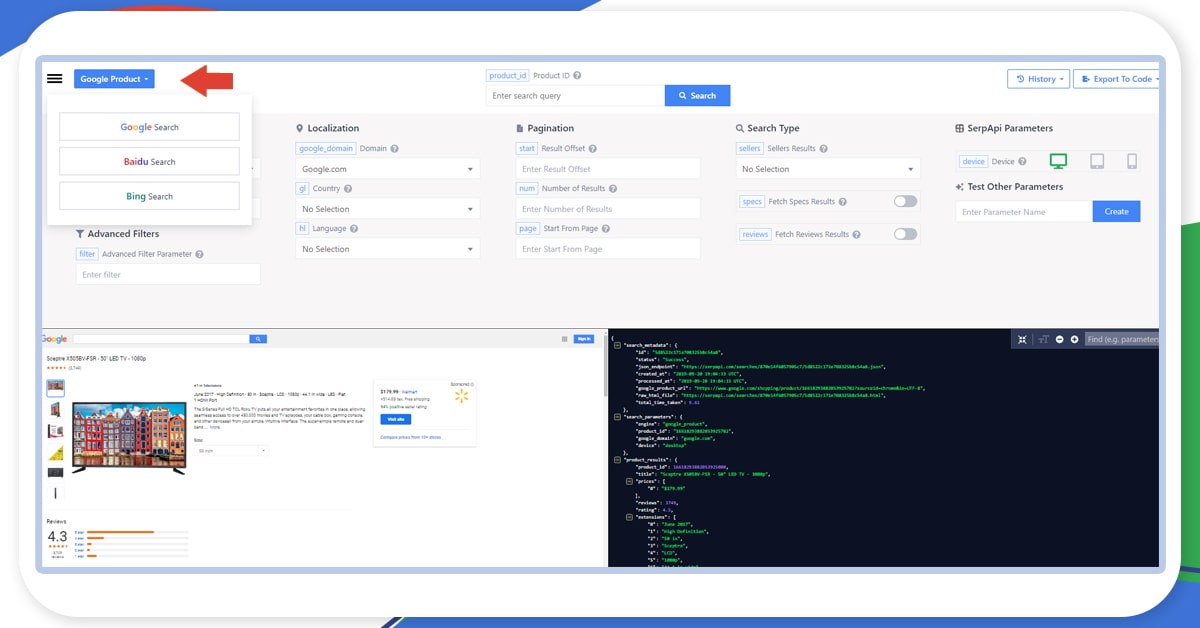
Task: Click the Advanced Filter input field
Action: [168, 275]
